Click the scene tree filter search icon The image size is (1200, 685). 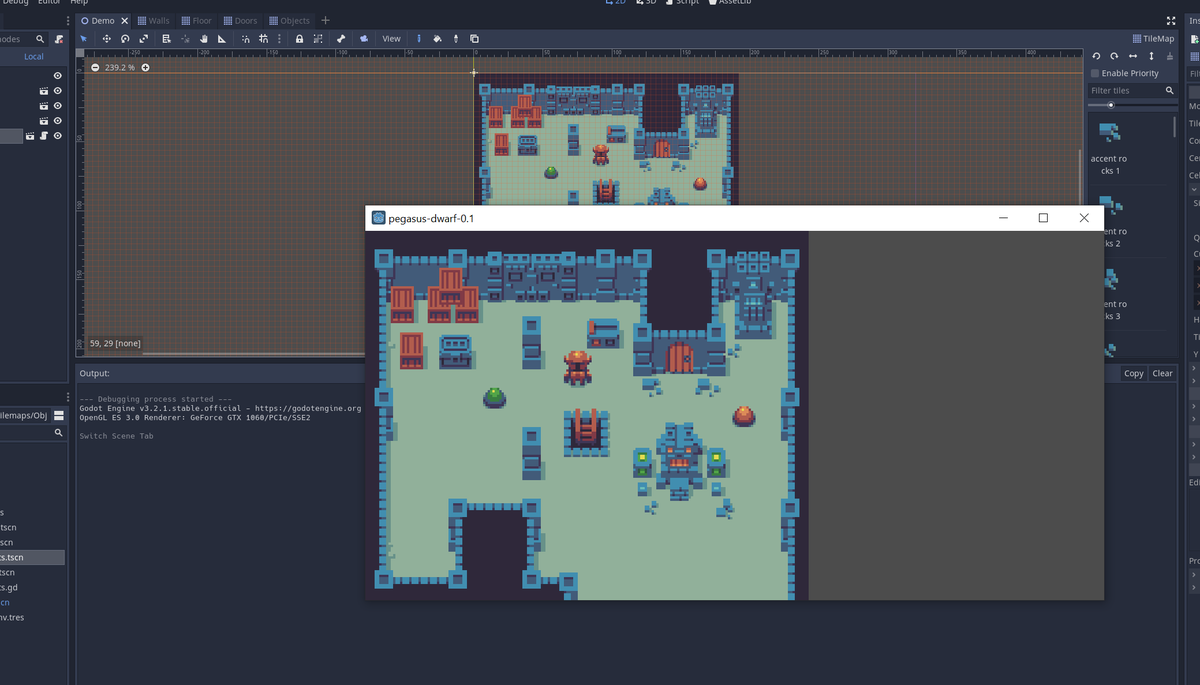click(40, 39)
